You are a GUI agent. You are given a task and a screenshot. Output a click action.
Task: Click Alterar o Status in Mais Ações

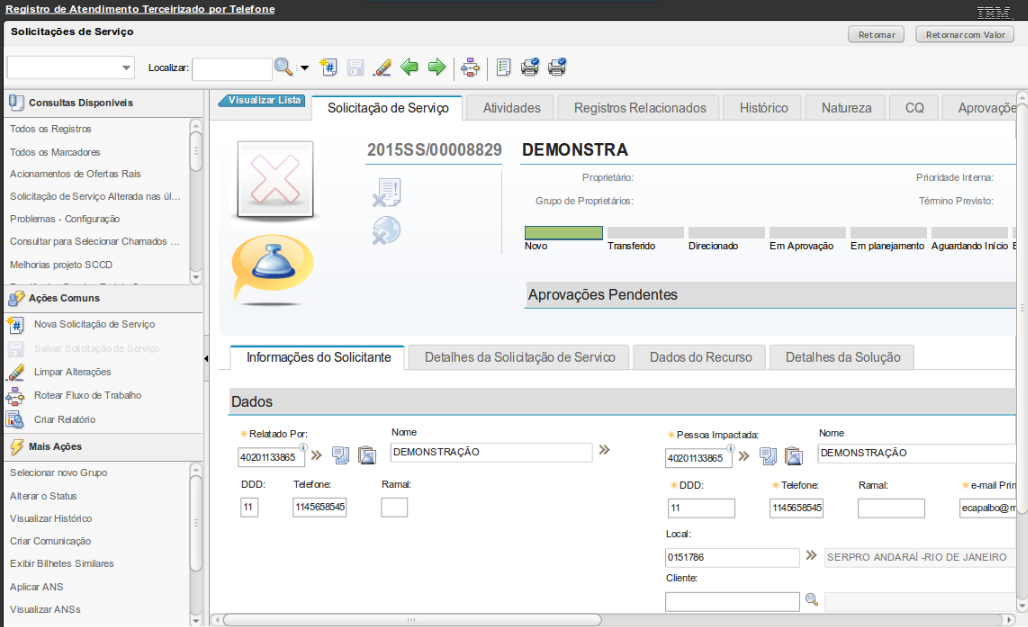point(43,496)
